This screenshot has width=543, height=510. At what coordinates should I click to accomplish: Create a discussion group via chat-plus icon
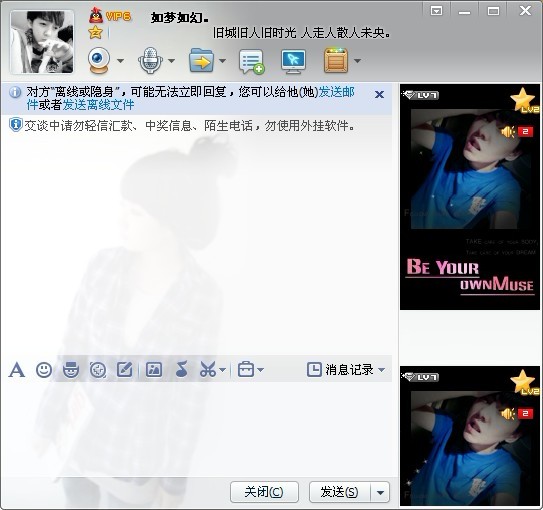tap(252, 62)
